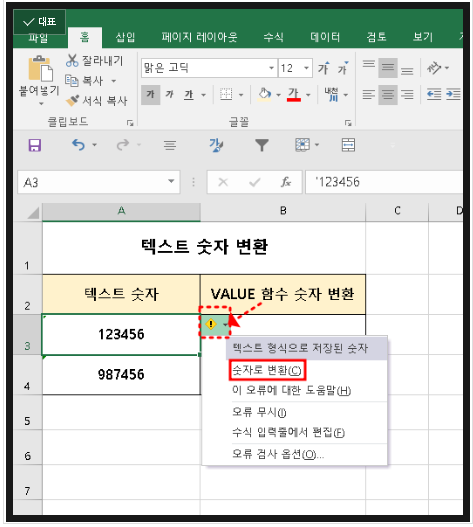Apply red font color
473x527 pixels.
click(293, 94)
